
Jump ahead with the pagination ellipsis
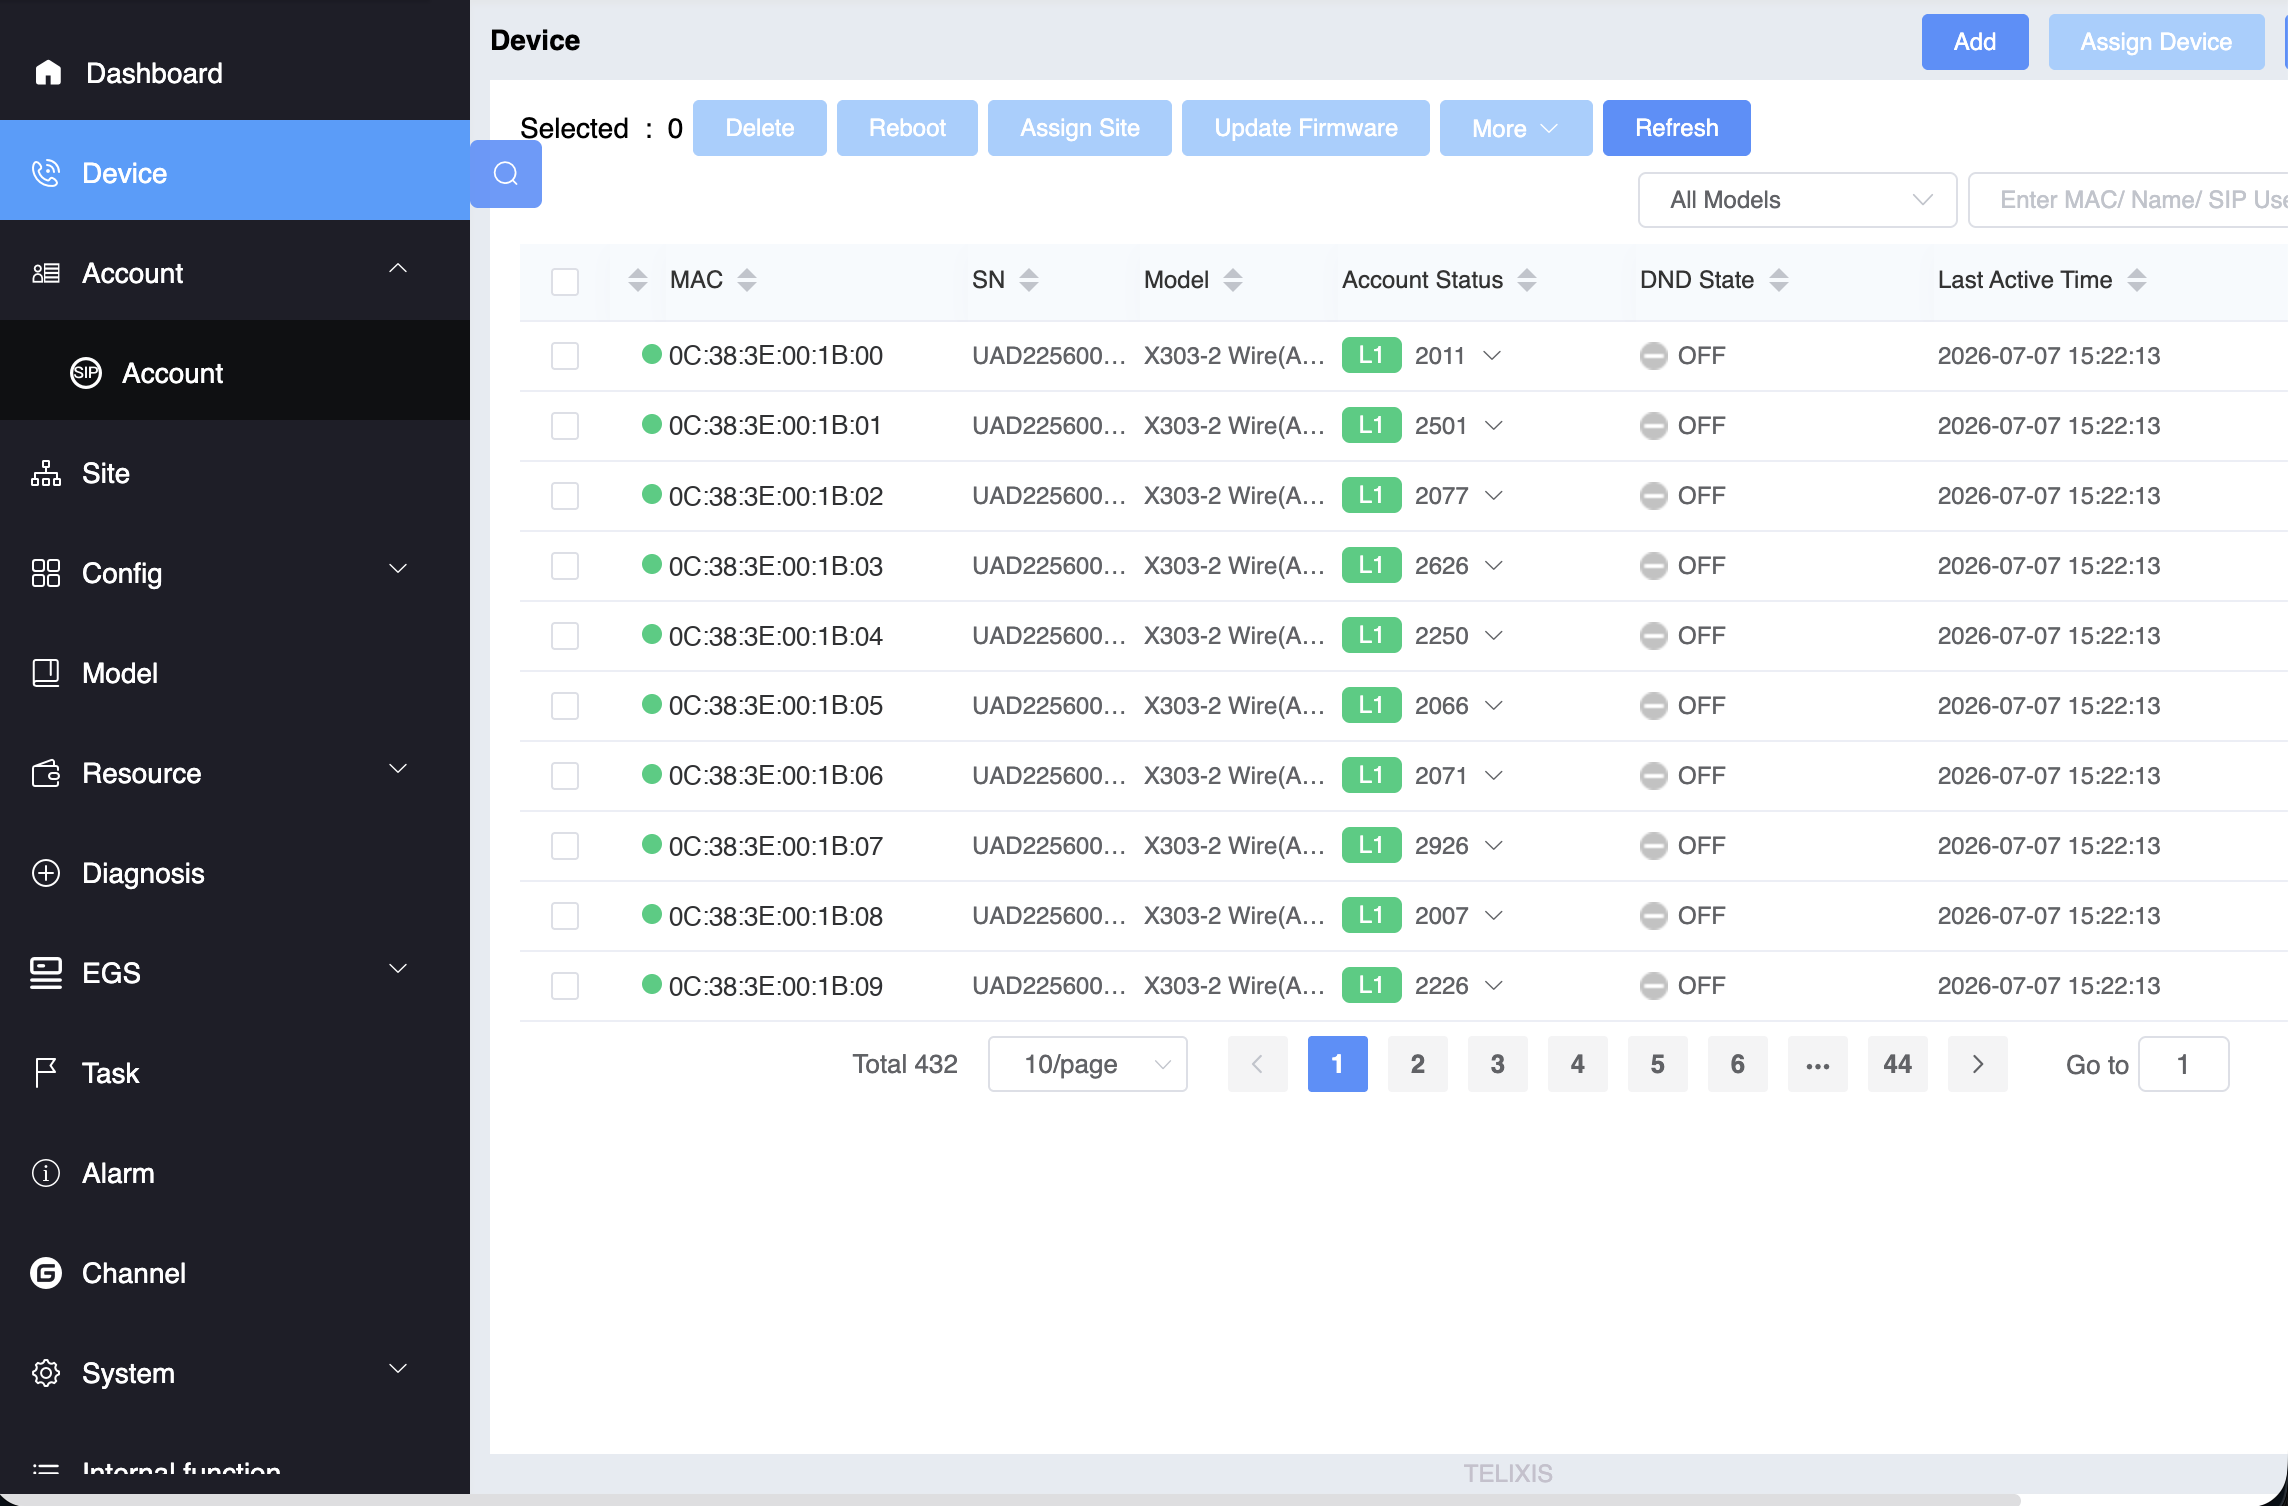[x=1818, y=1064]
